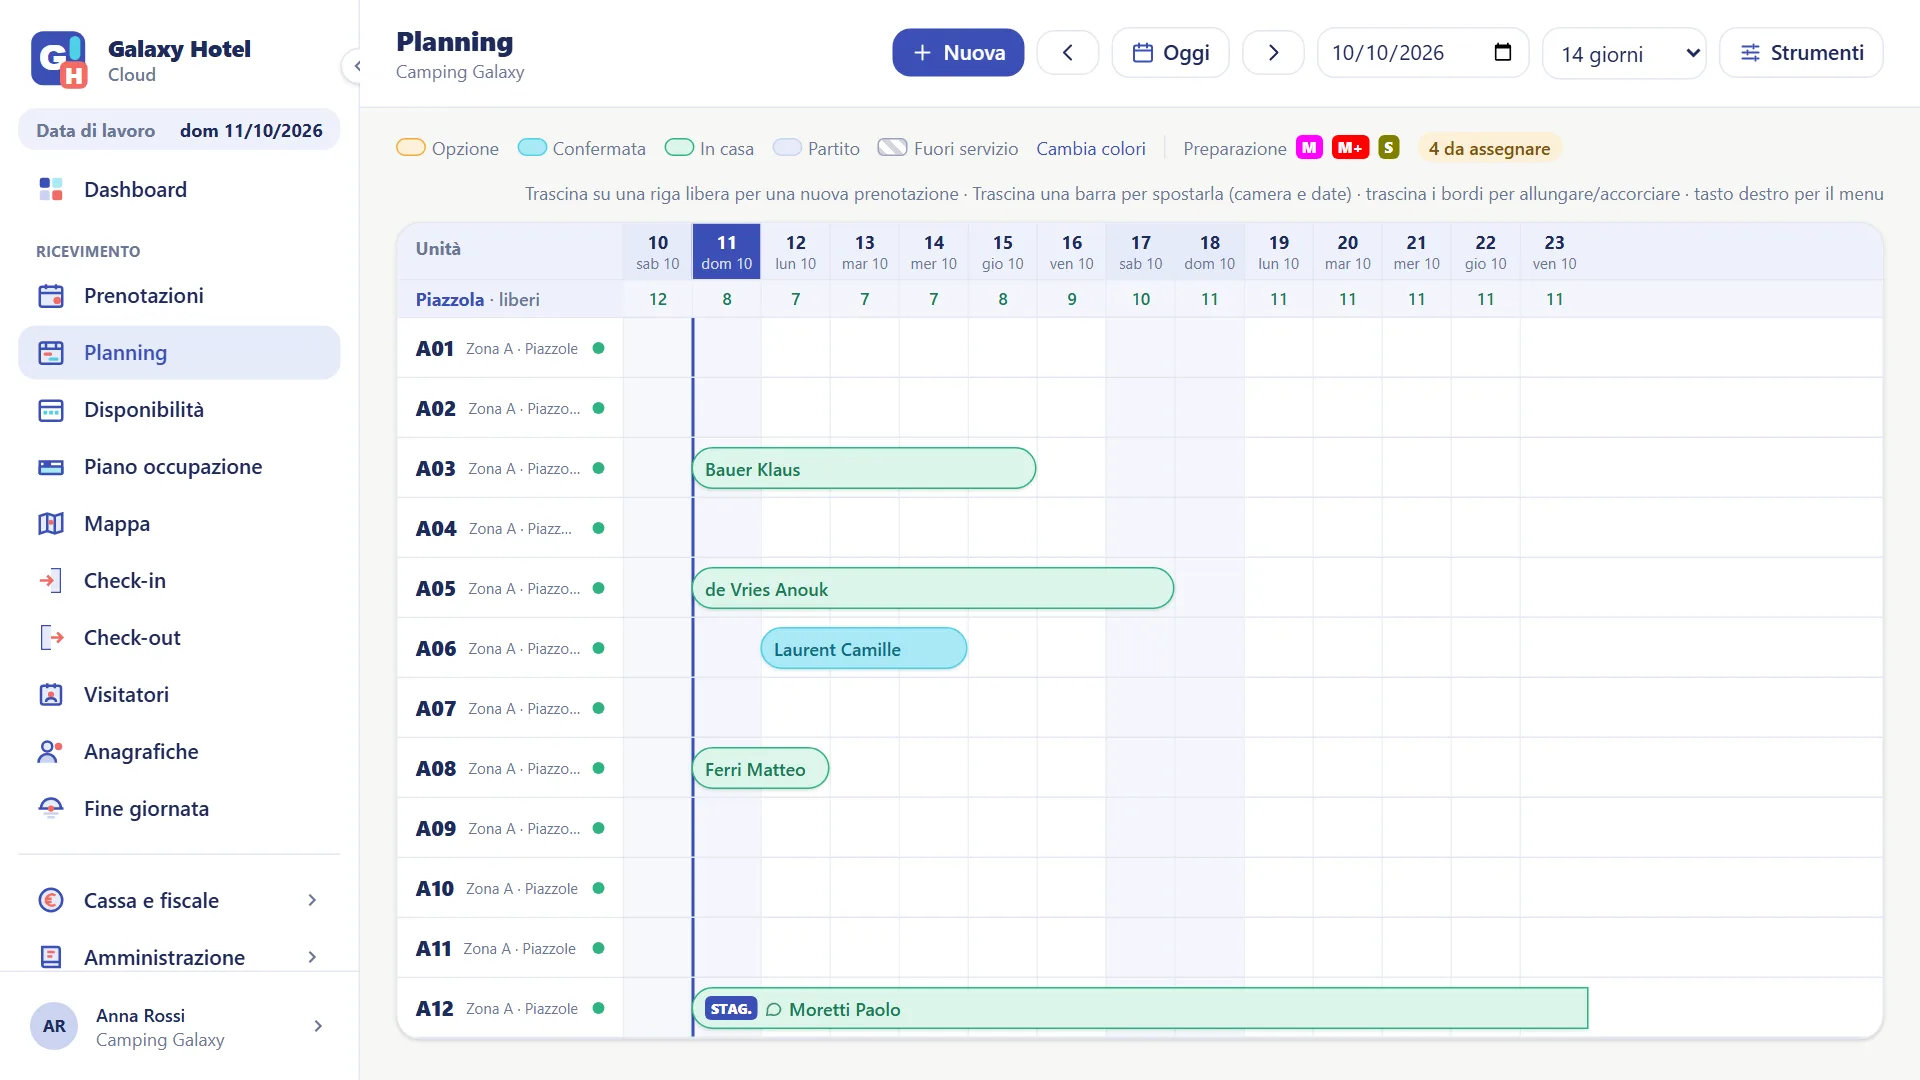This screenshot has width=1920, height=1080.
Task: Open Anagrafiche section
Action: (179, 751)
